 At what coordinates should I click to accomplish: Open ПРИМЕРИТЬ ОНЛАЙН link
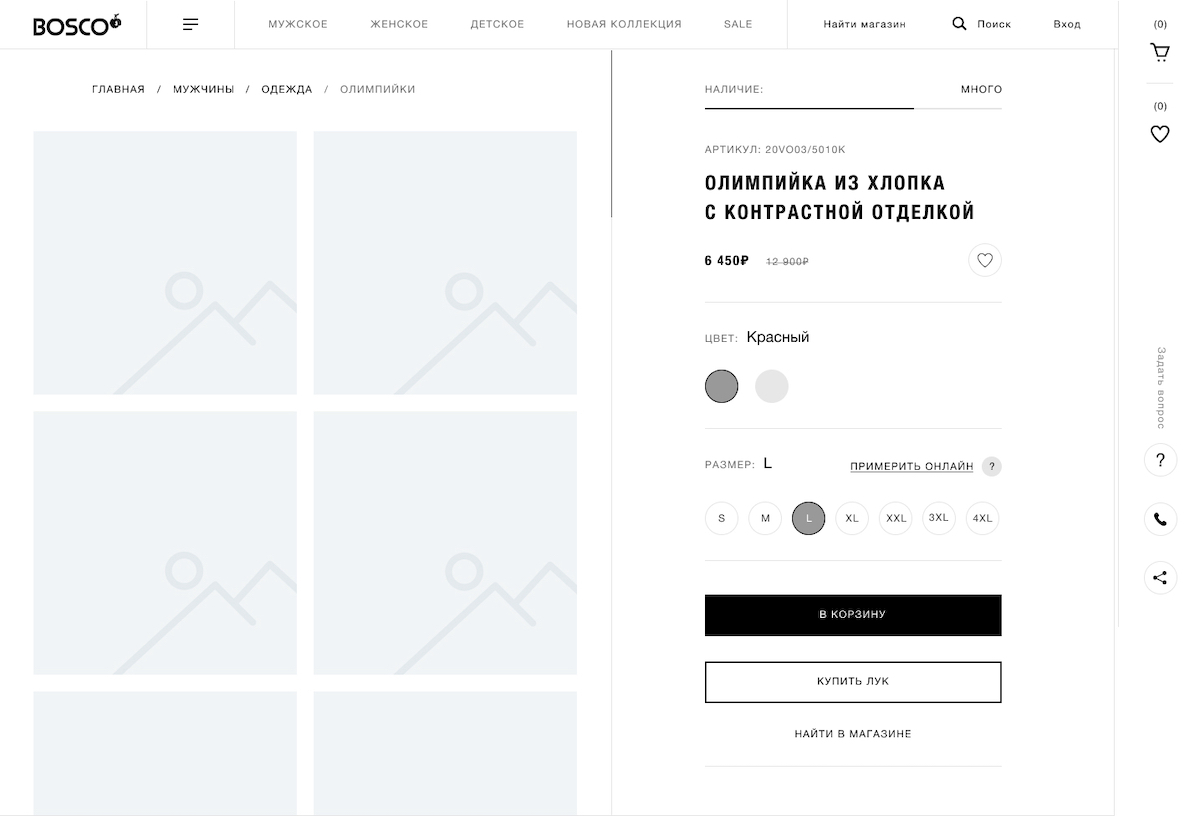(x=911, y=466)
